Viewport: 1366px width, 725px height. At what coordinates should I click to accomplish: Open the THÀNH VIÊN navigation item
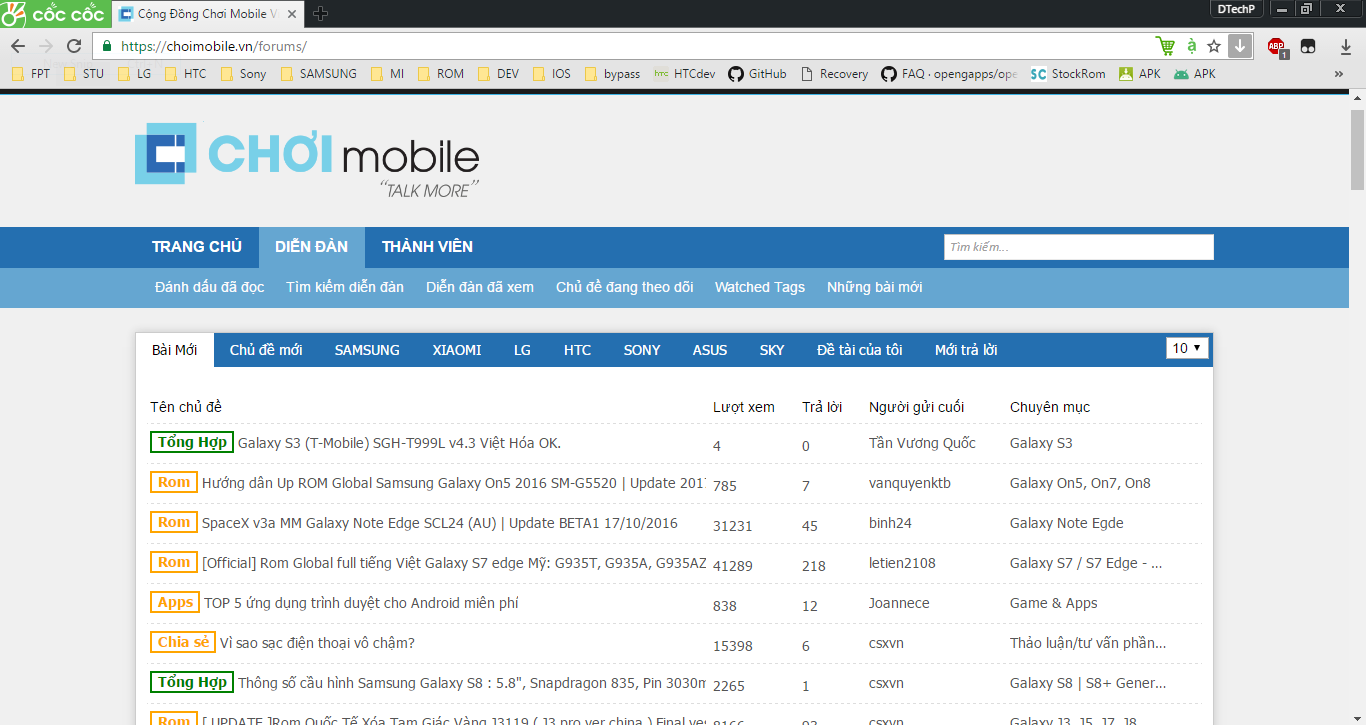point(427,247)
